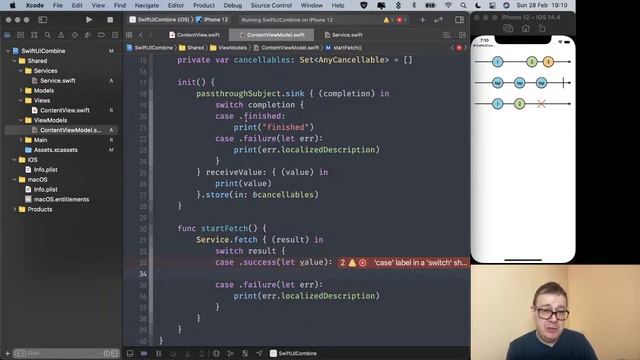The width and height of the screenshot is (640, 360).
Task: Select Assets.xcassets in the navigator
Action: [56, 150]
